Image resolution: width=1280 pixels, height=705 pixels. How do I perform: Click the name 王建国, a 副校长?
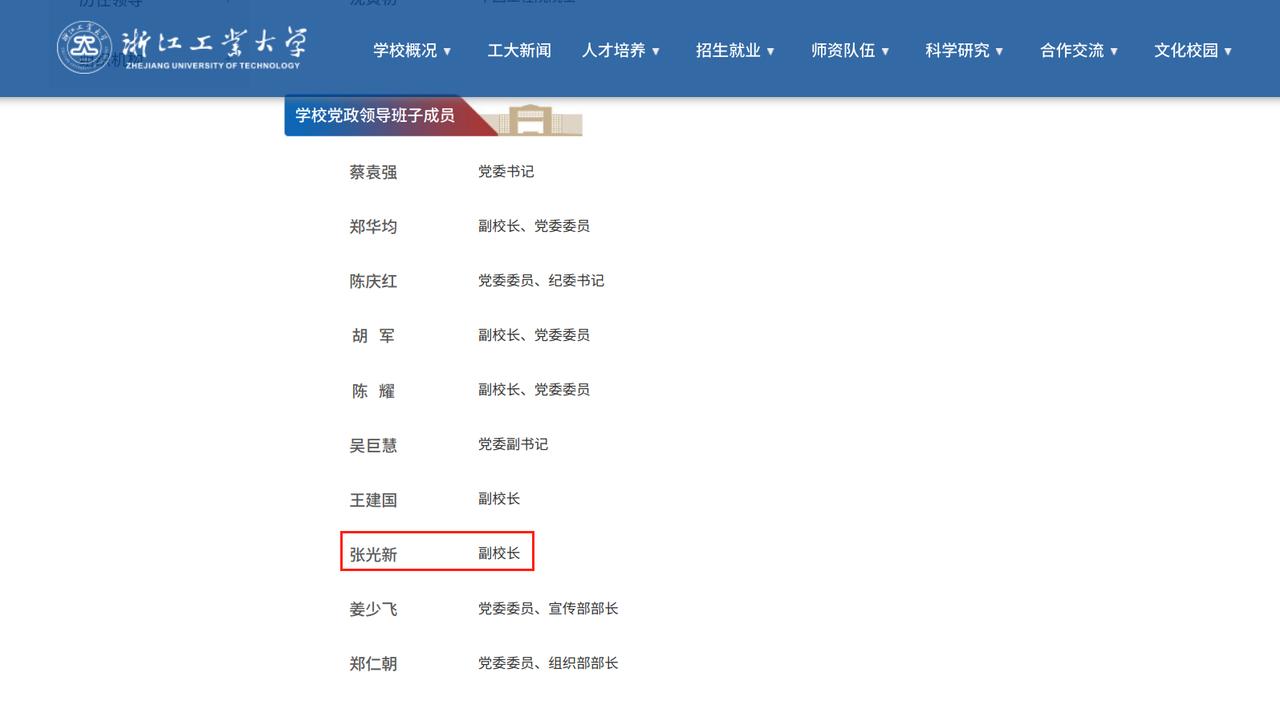tap(373, 498)
